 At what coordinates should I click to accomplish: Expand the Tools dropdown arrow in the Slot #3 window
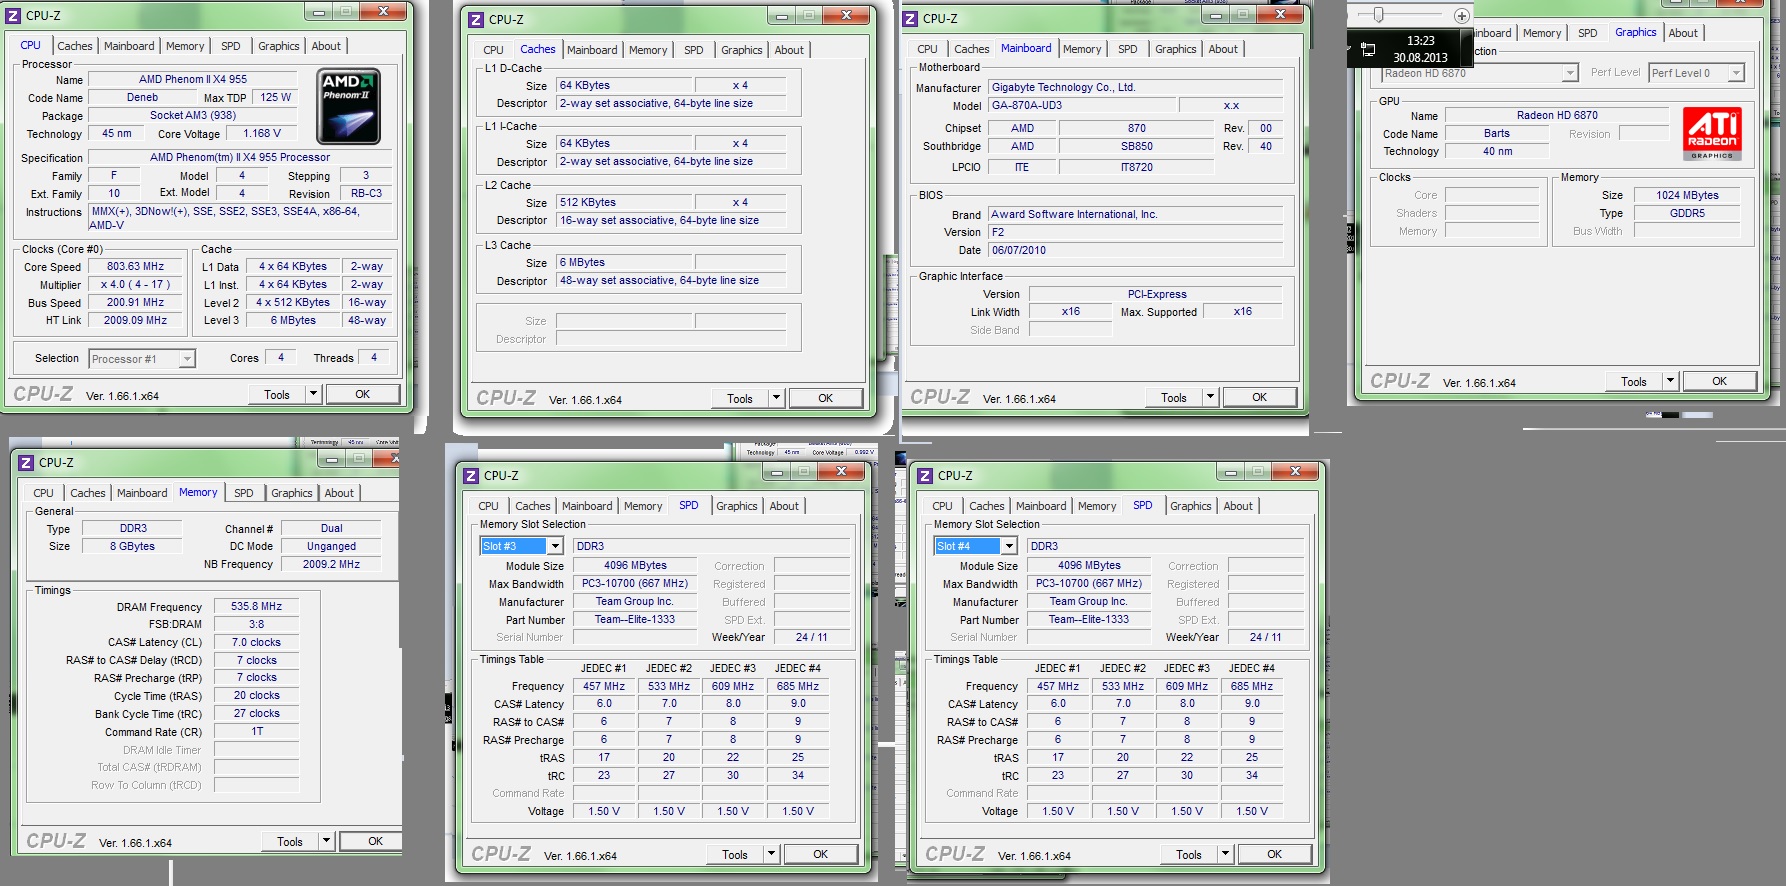(771, 854)
